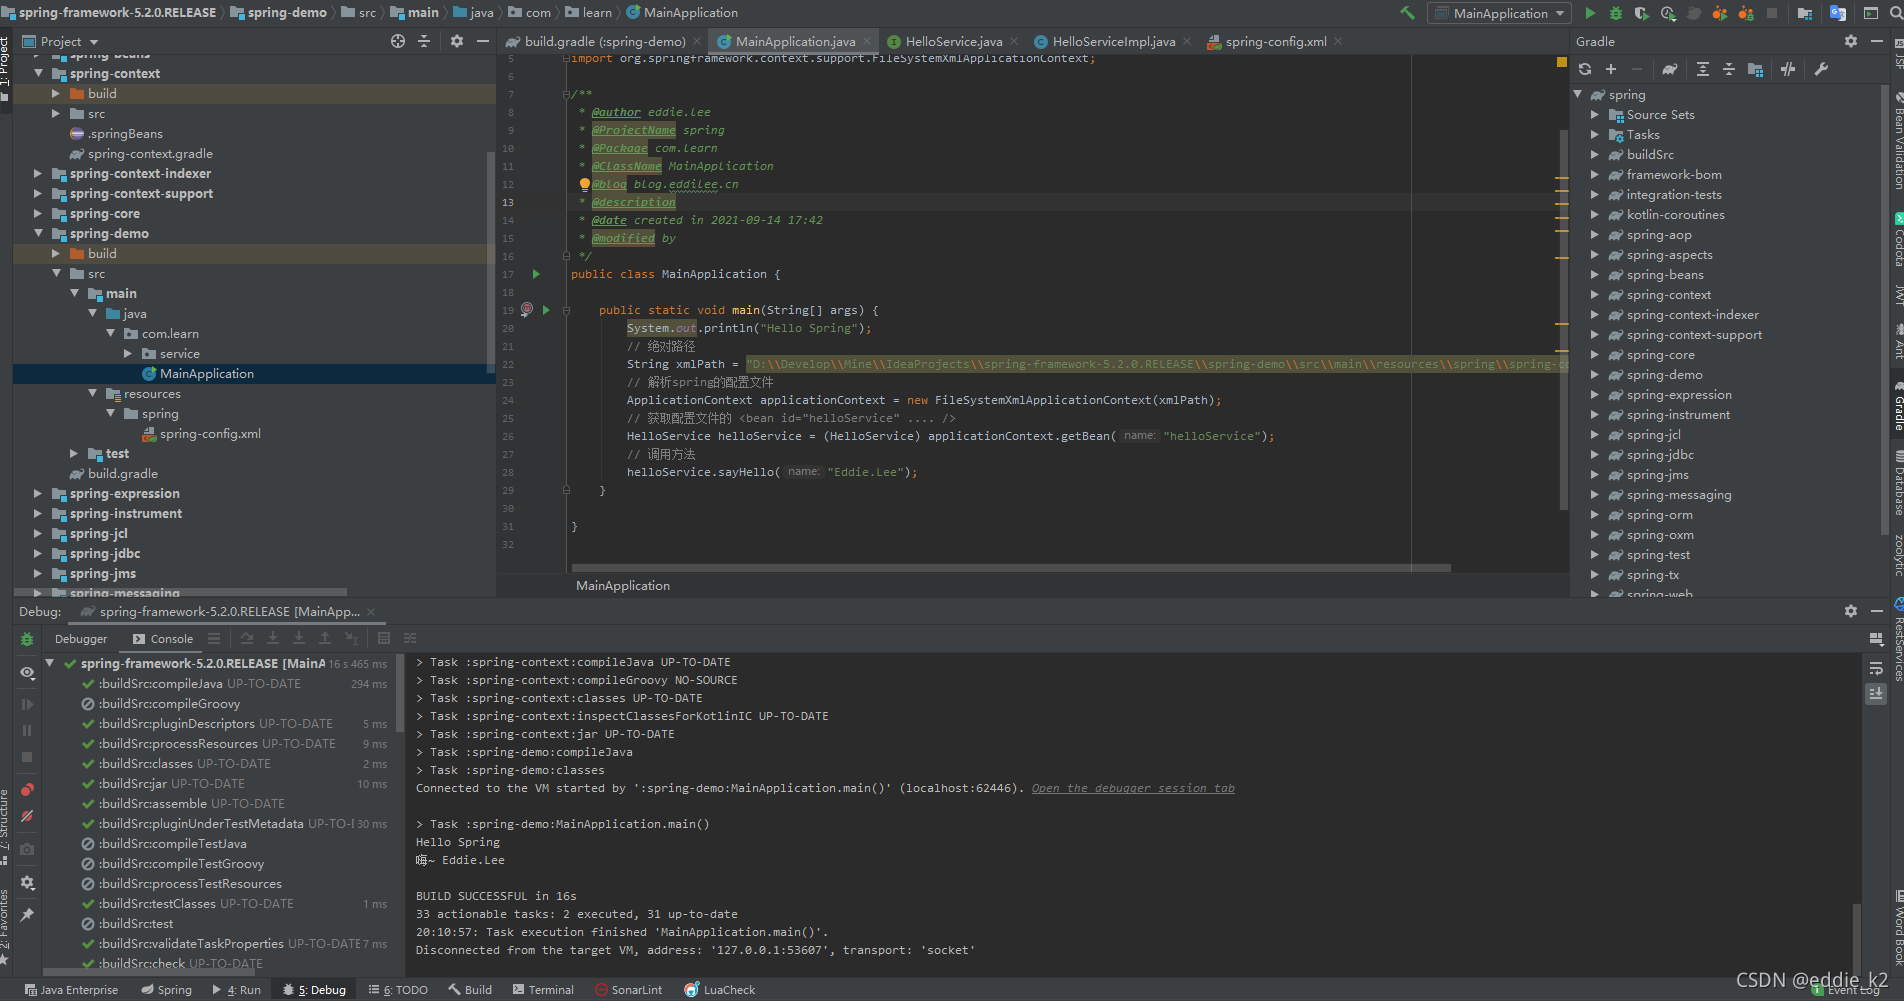Open the Terminal tool window button
1904x1001 pixels.
pyautogui.click(x=543, y=989)
